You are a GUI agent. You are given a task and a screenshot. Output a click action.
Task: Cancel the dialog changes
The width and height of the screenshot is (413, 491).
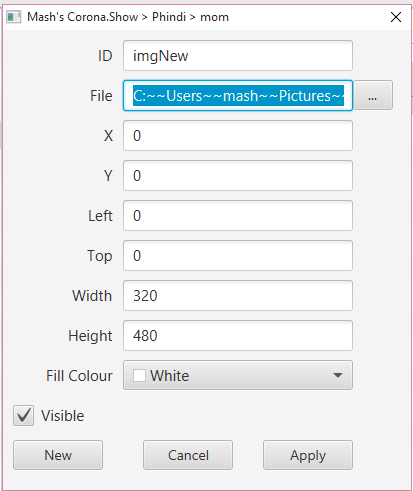(188, 455)
